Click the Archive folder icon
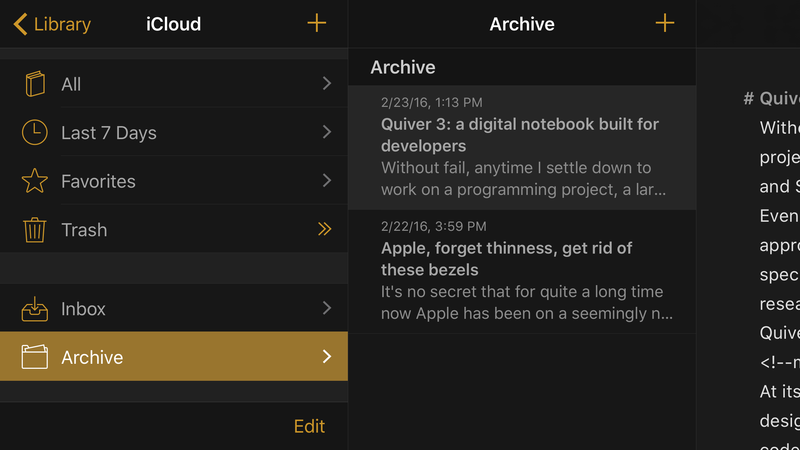The width and height of the screenshot is (800, 450). (x=35, y=357)
